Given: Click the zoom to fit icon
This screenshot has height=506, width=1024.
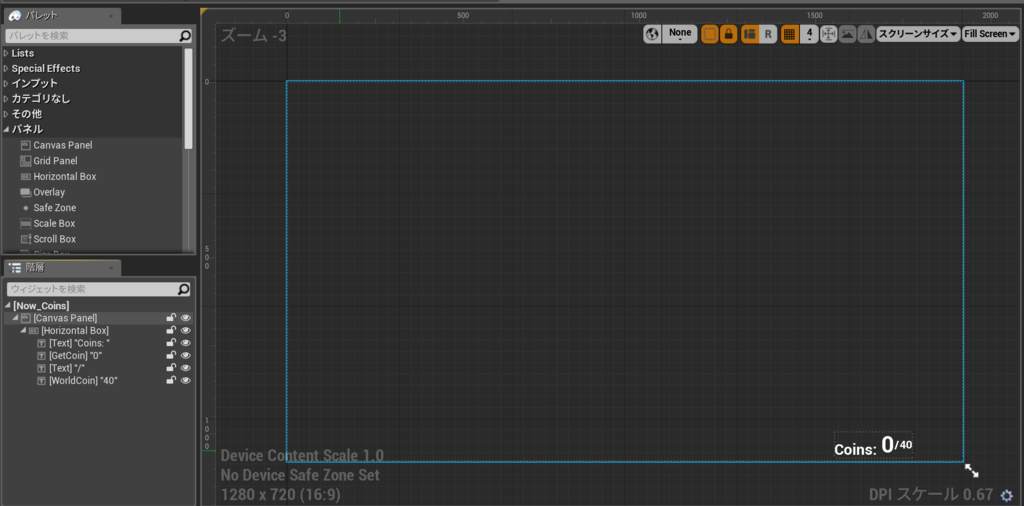Looking at the screenshot, I should tap(829, 34).
